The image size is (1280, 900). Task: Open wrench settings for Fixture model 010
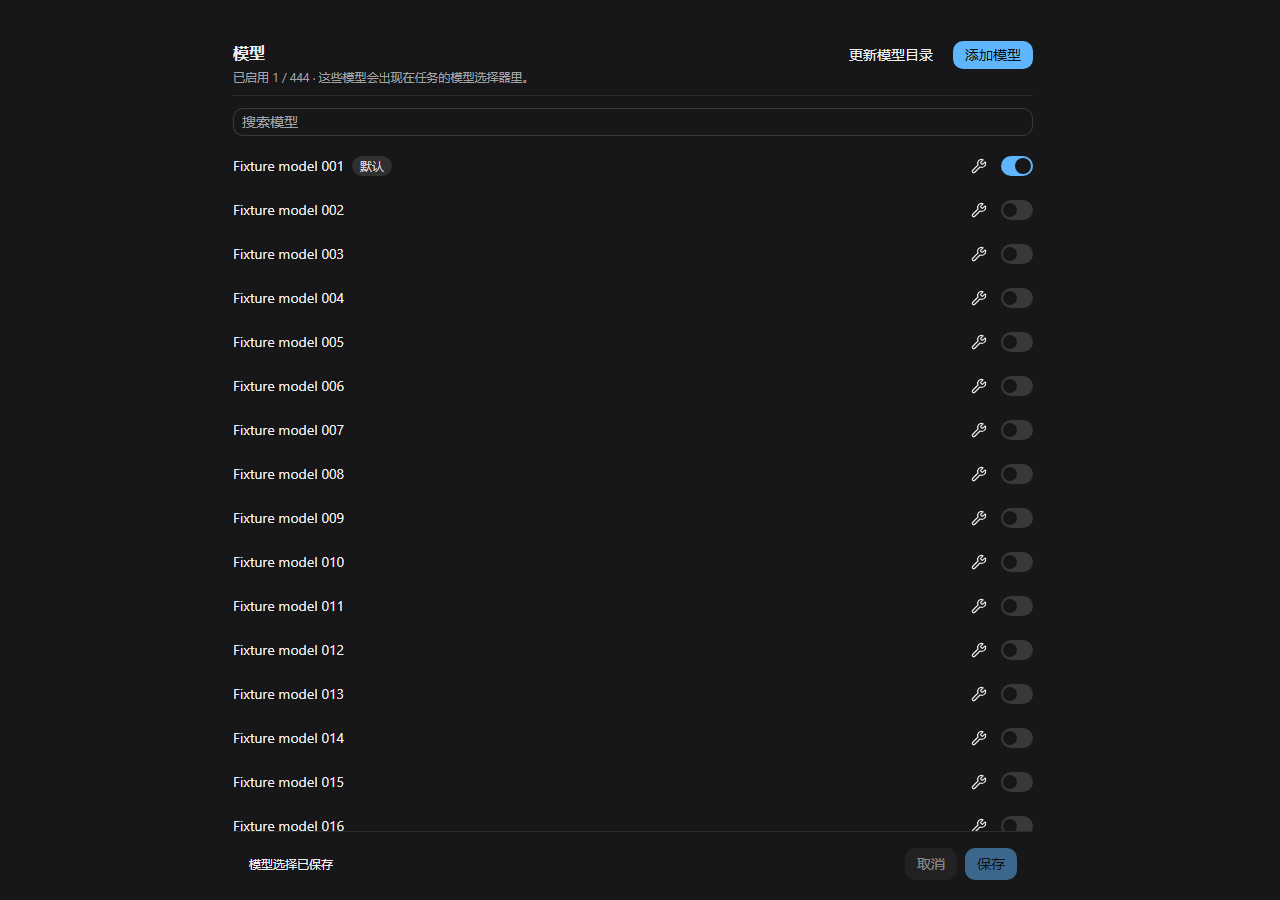[x=979, y=562]
